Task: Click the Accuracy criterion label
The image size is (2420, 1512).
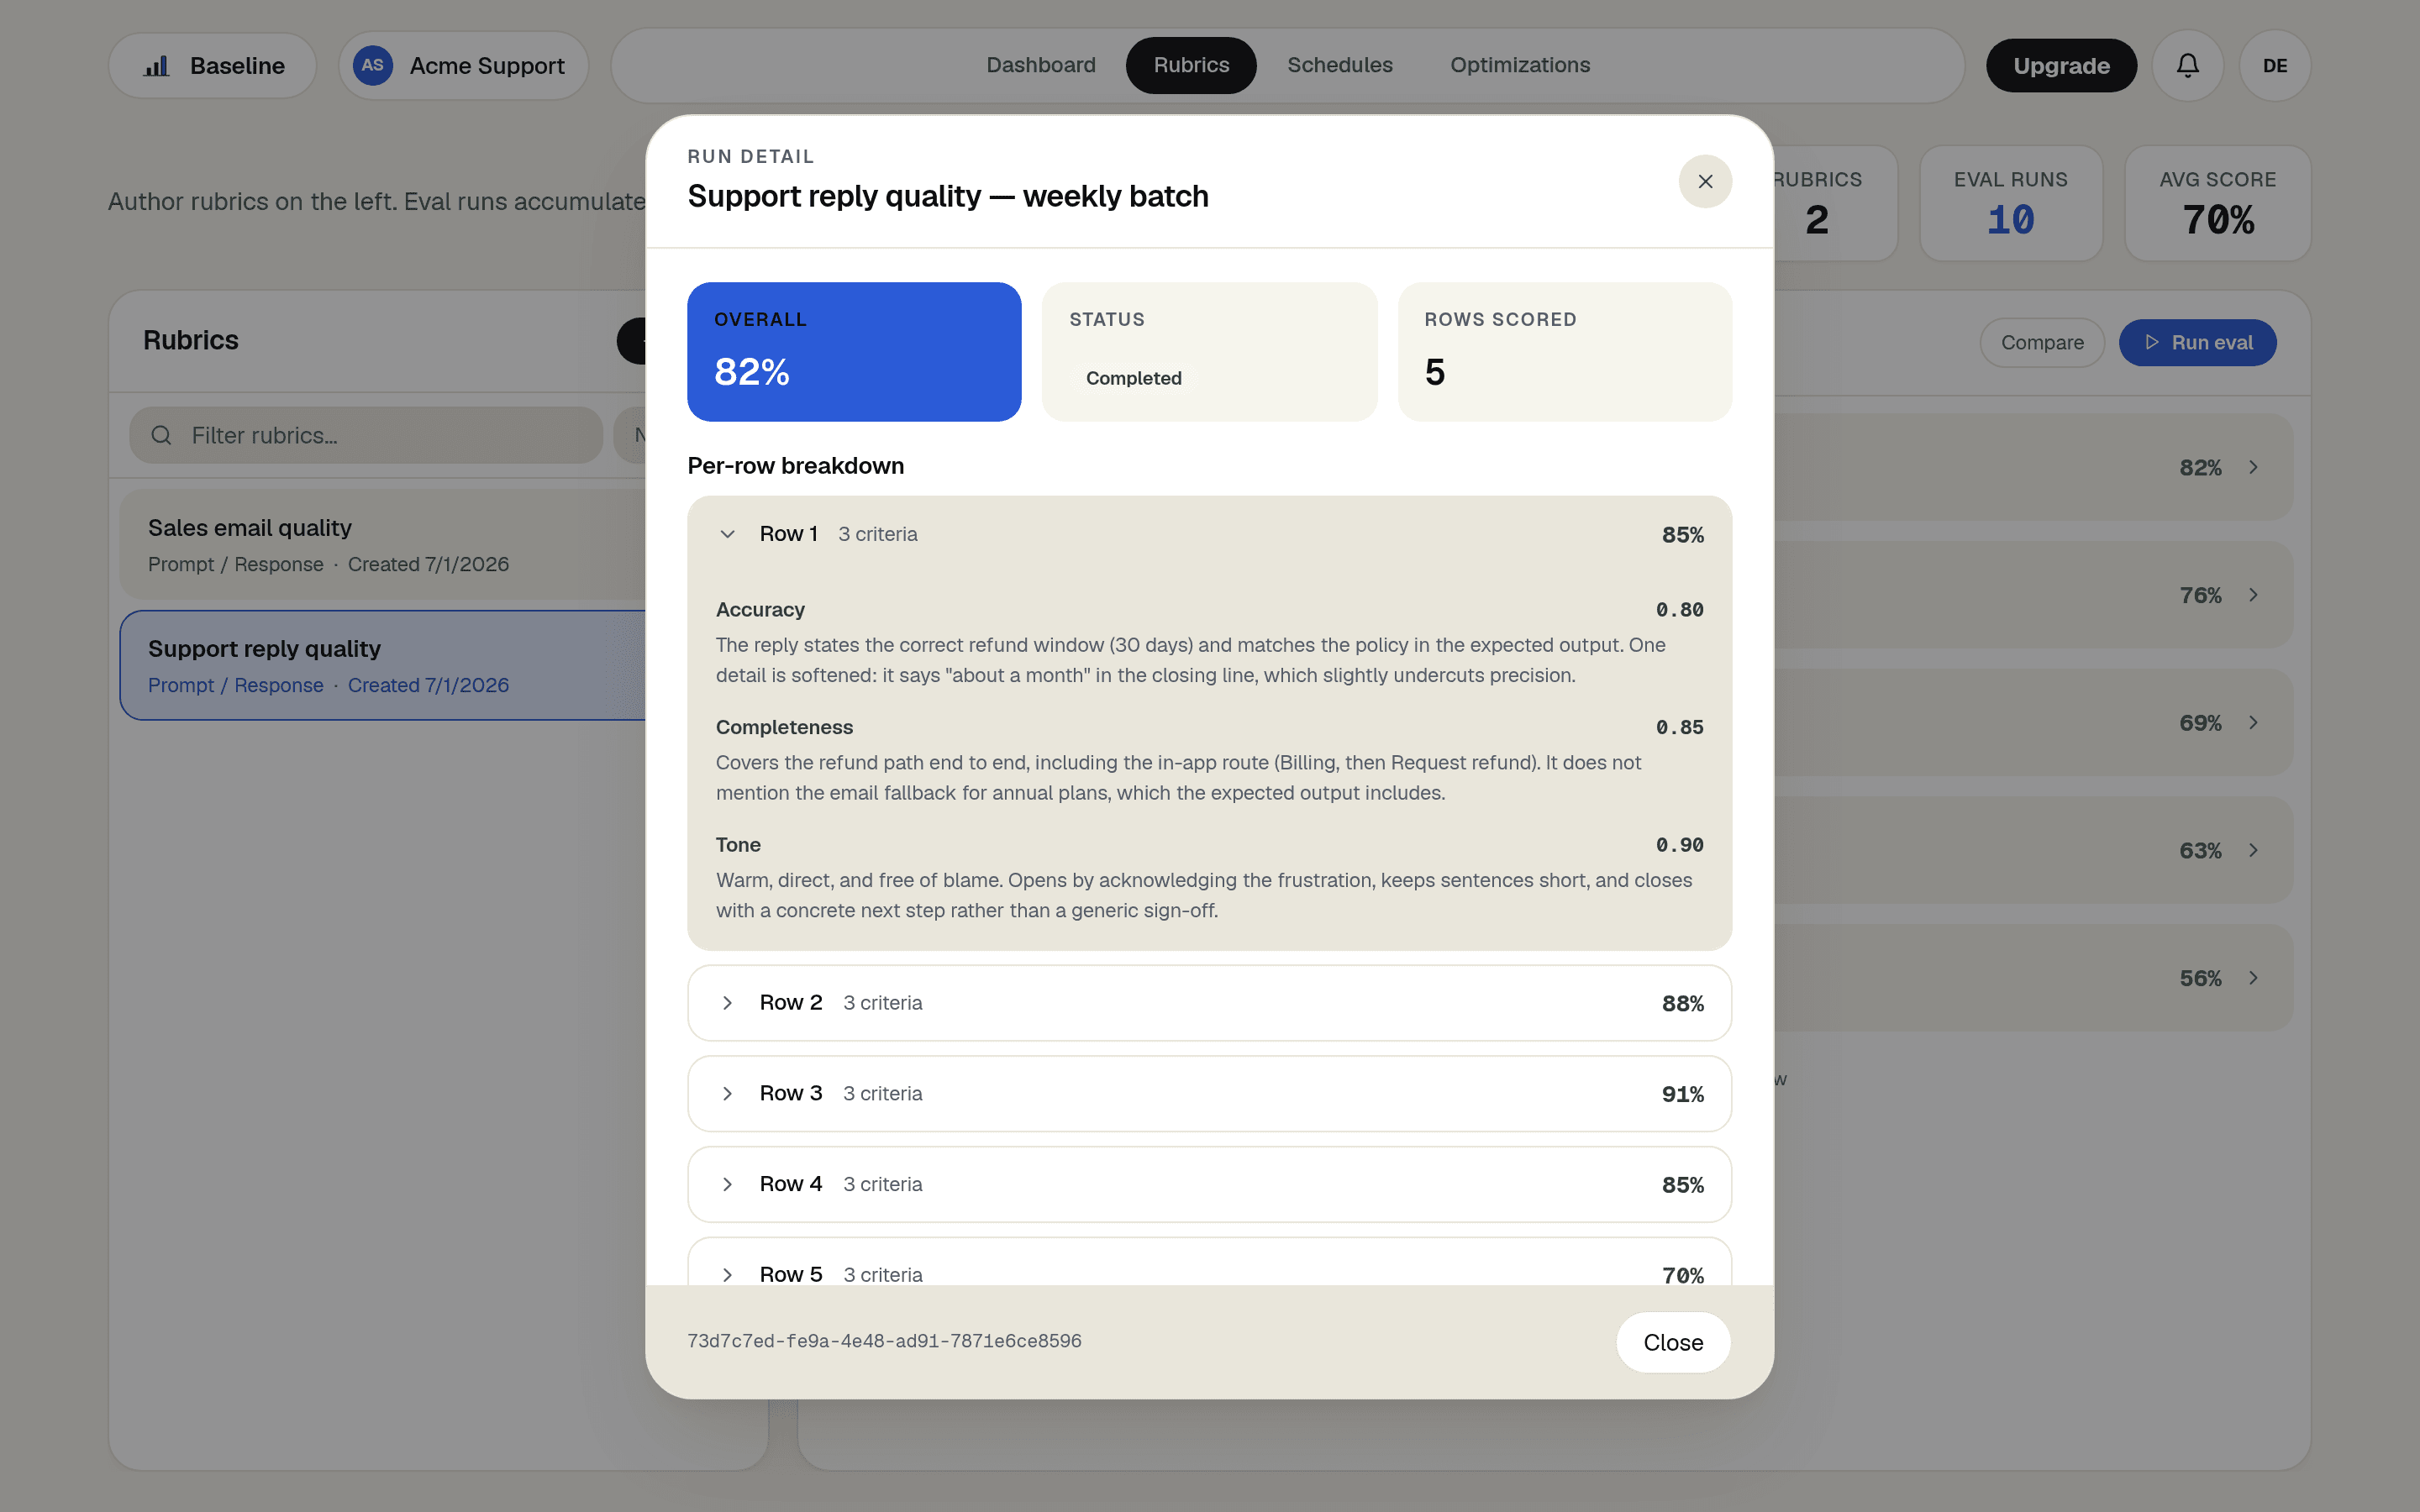Action: [760, 610]
